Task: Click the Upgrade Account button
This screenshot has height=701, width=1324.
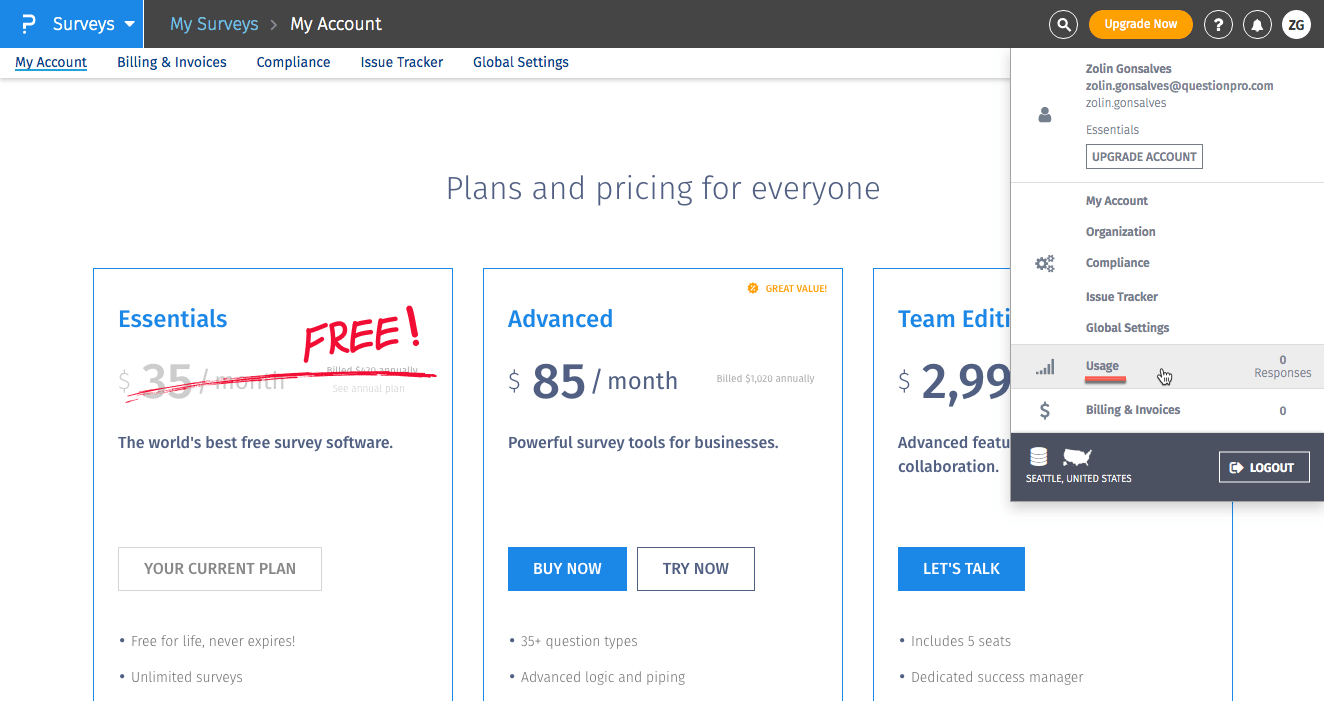Action: coord(1144,157)
